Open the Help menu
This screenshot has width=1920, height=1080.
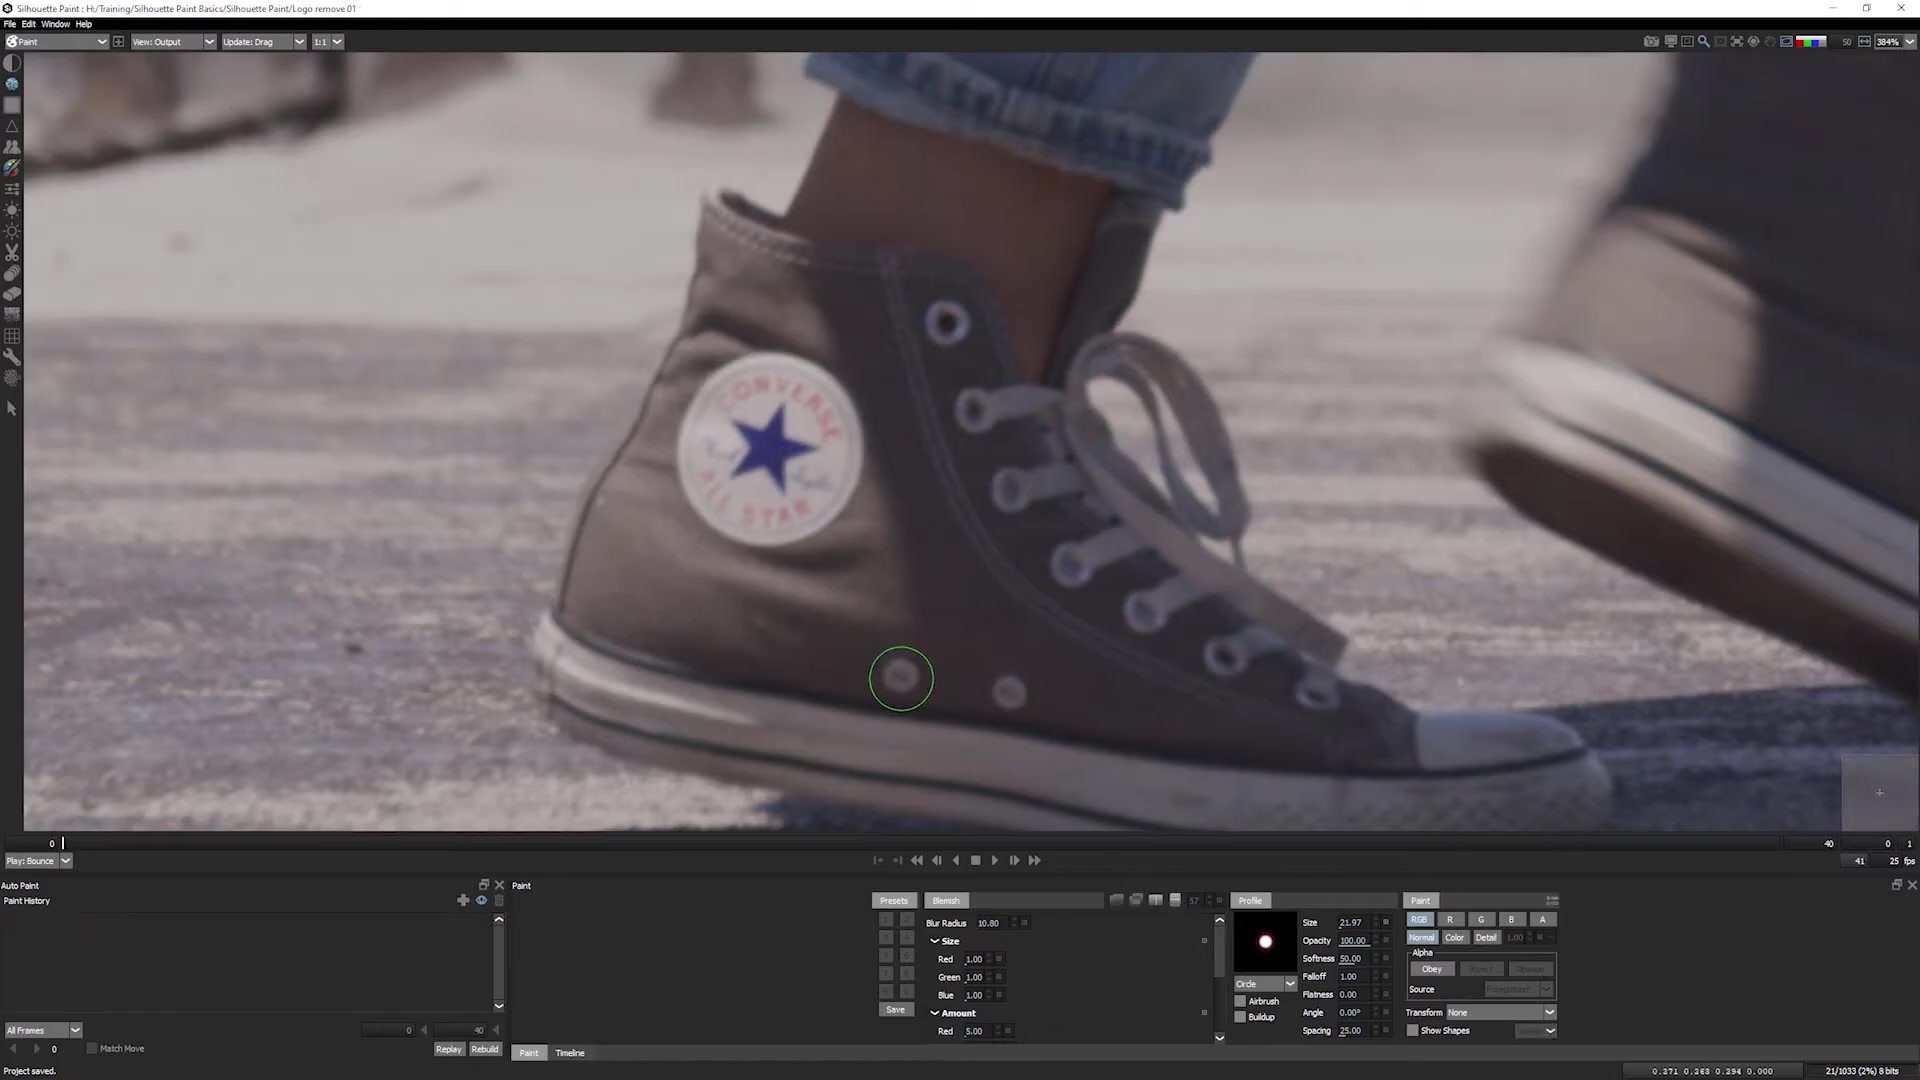84,24
